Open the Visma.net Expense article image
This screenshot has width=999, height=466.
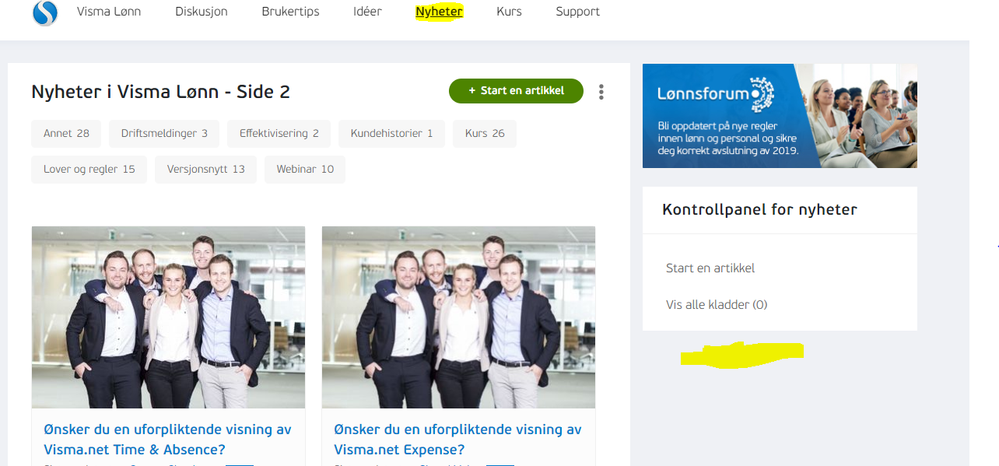coord(459,317)
